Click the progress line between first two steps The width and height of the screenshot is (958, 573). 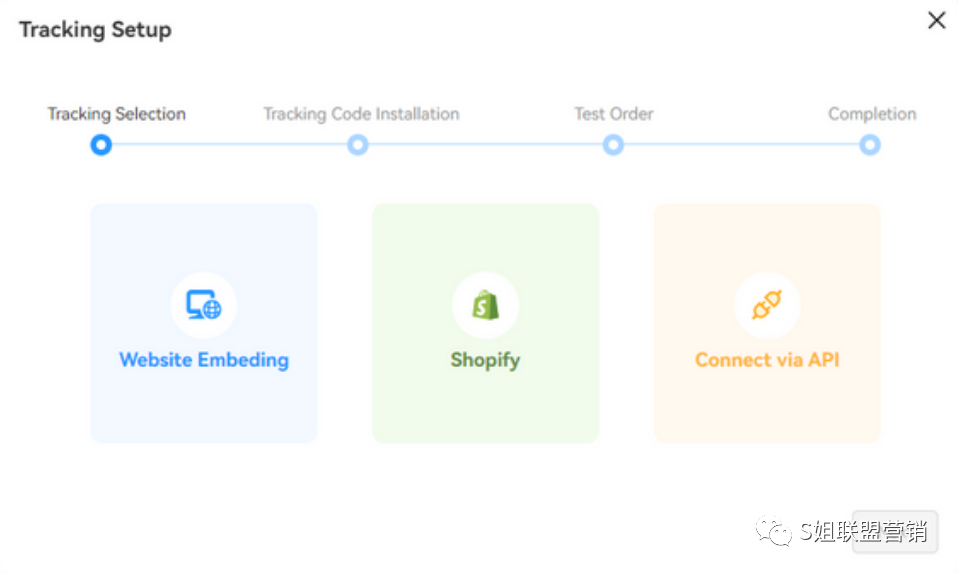pyautogui.click(x=230, y=145)
